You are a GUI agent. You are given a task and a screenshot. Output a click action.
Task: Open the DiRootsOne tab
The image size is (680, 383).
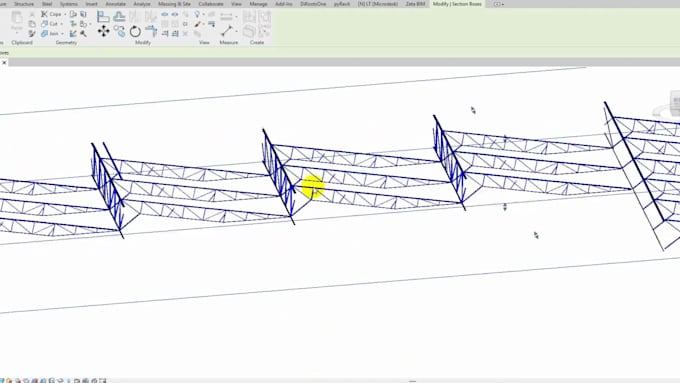(313, 4)
